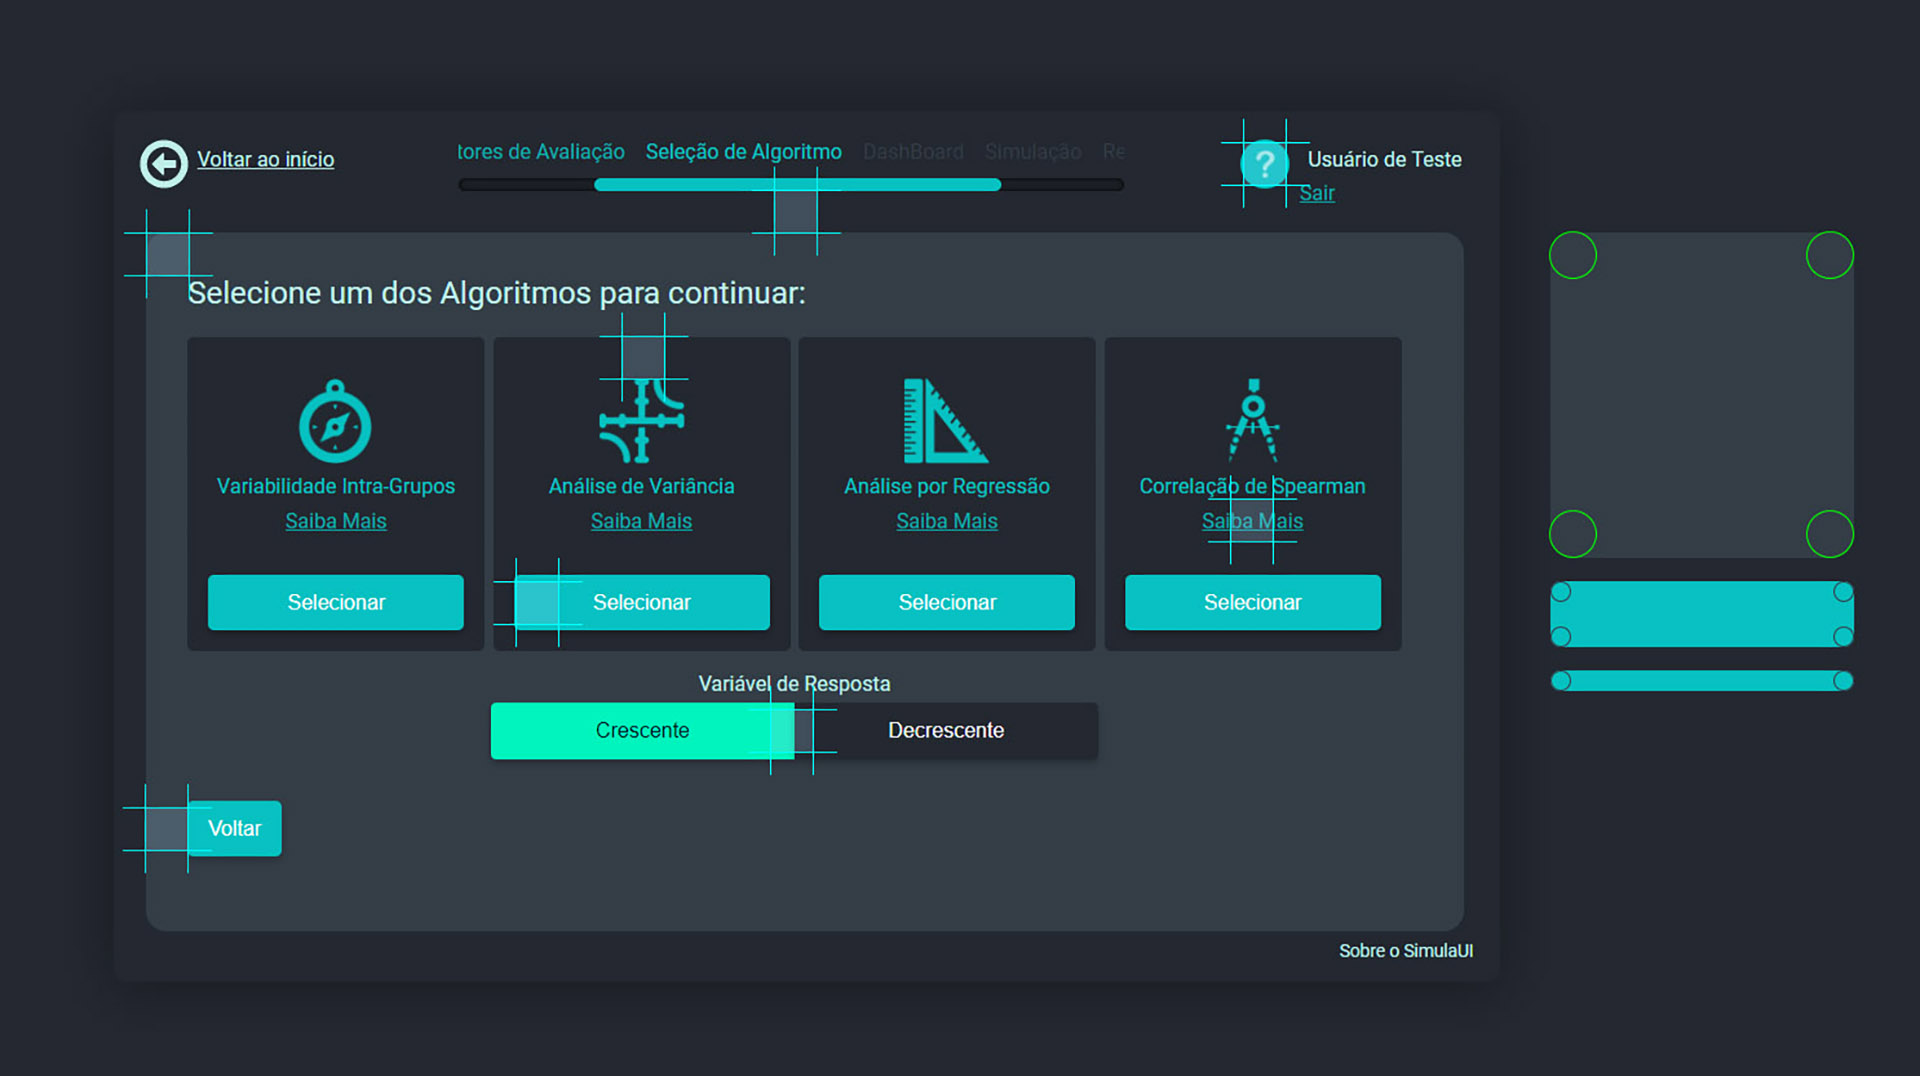Screen dimensions: 1920x1076
Task: Open Saiba Mais under Análise de Variância
Action: (x=641, y=521)
